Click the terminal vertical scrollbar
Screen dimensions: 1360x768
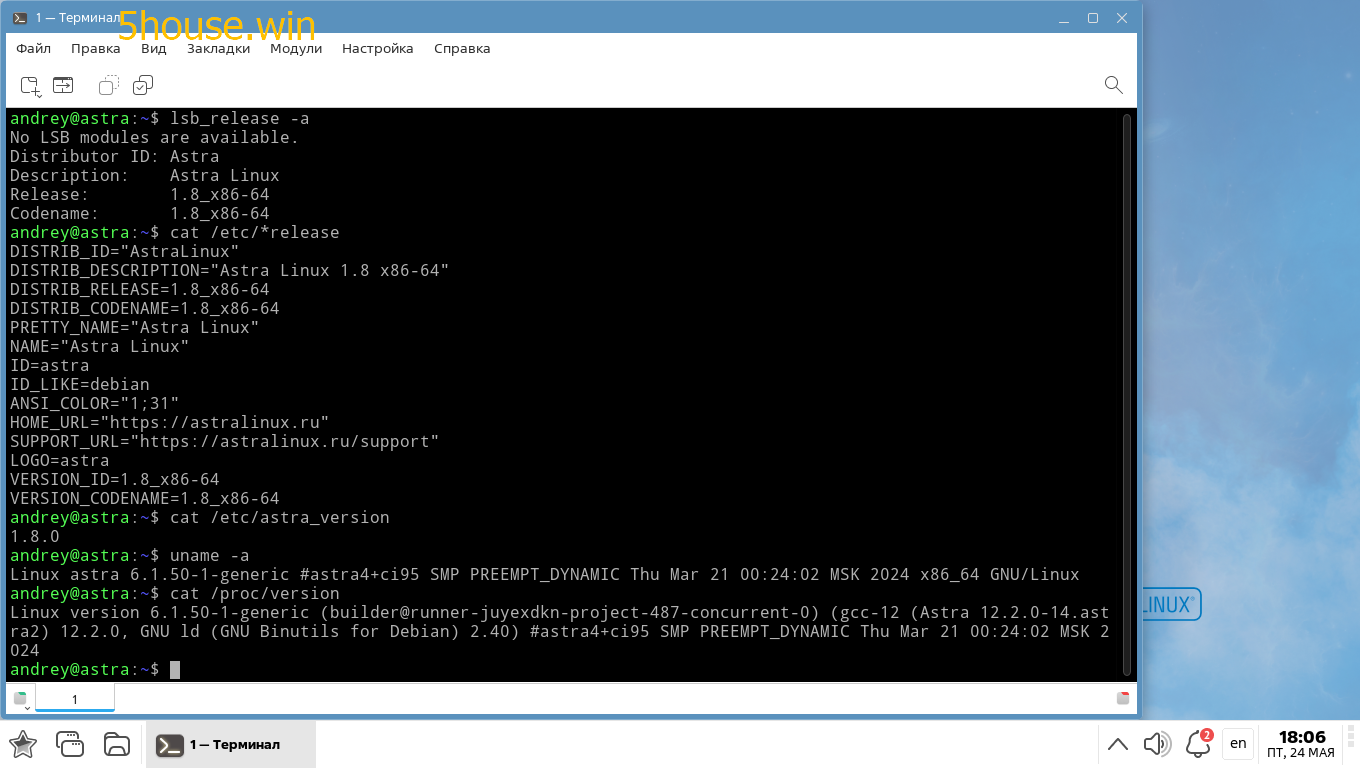(1127, 394)
